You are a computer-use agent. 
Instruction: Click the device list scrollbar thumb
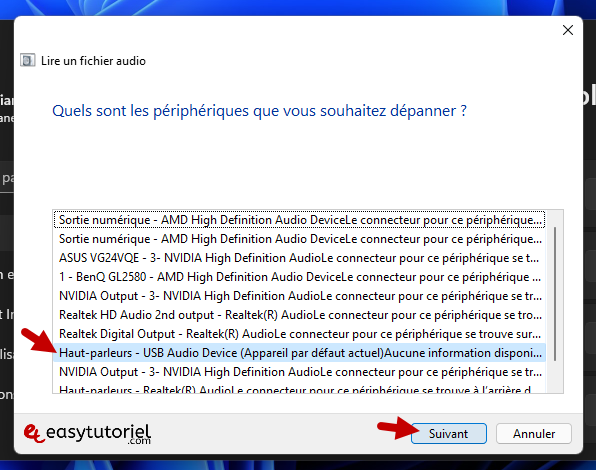tap(555, 294)
